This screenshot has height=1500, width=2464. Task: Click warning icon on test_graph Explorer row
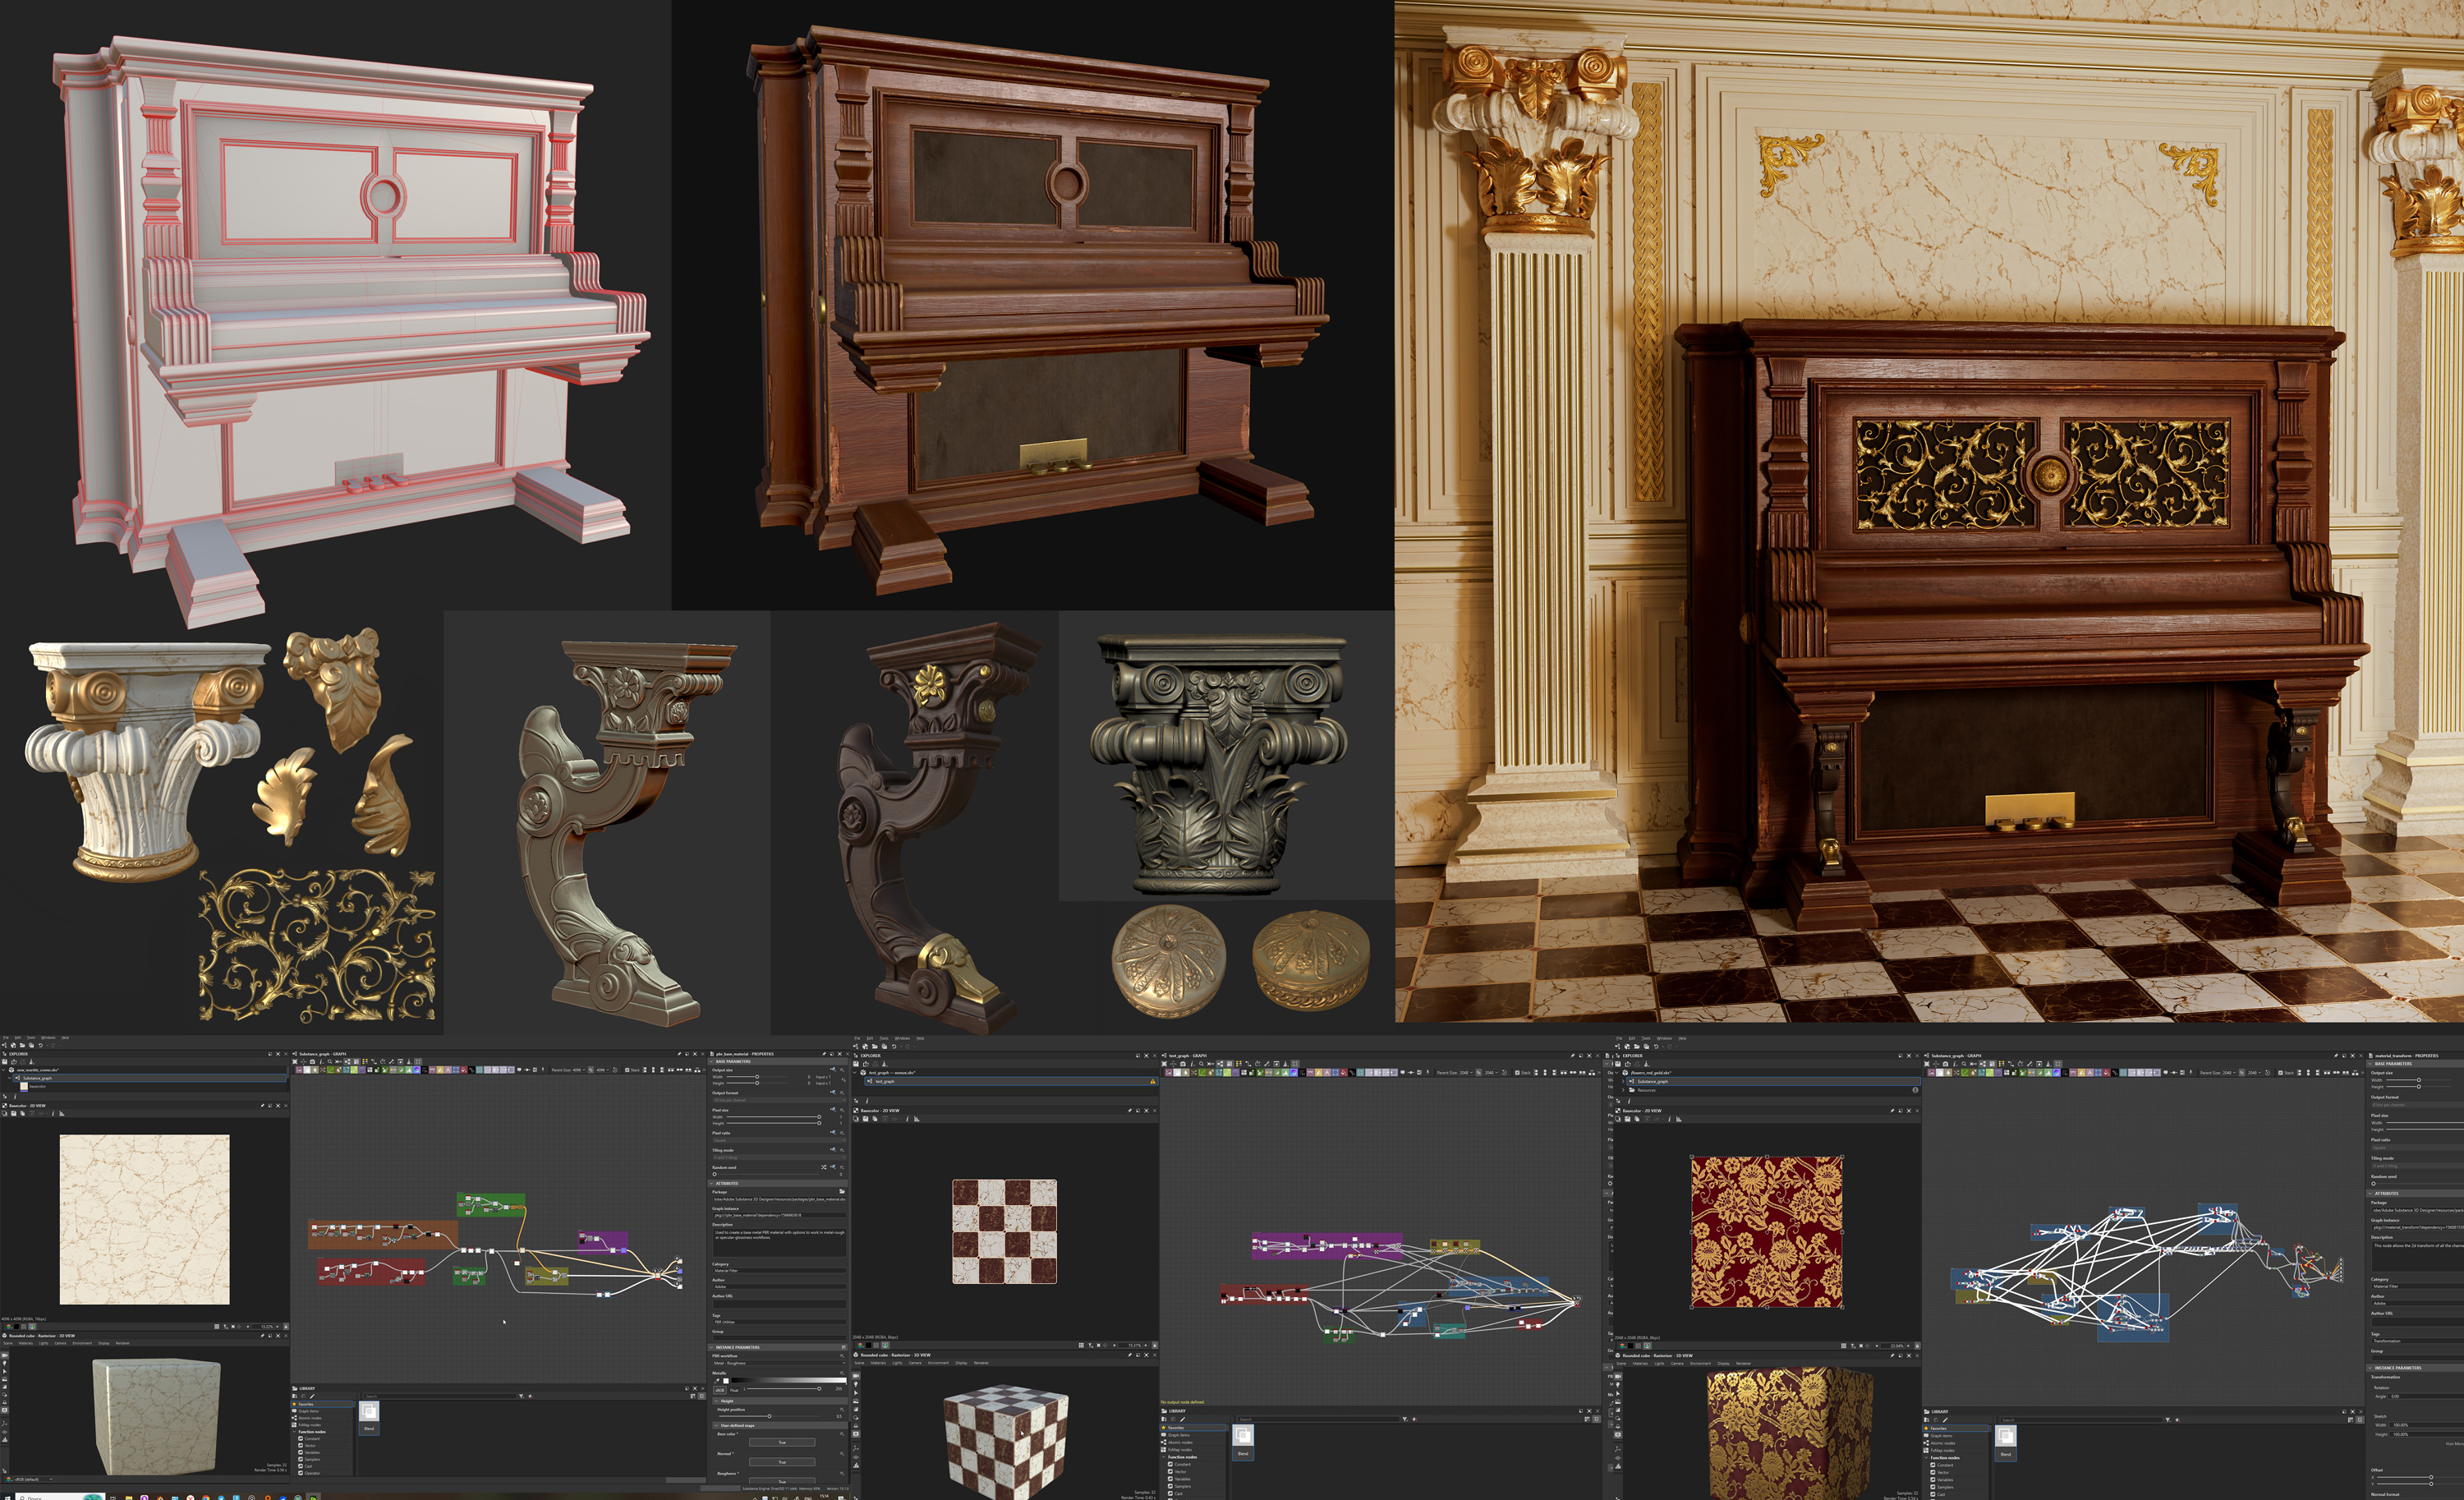click(1153, 1082)
